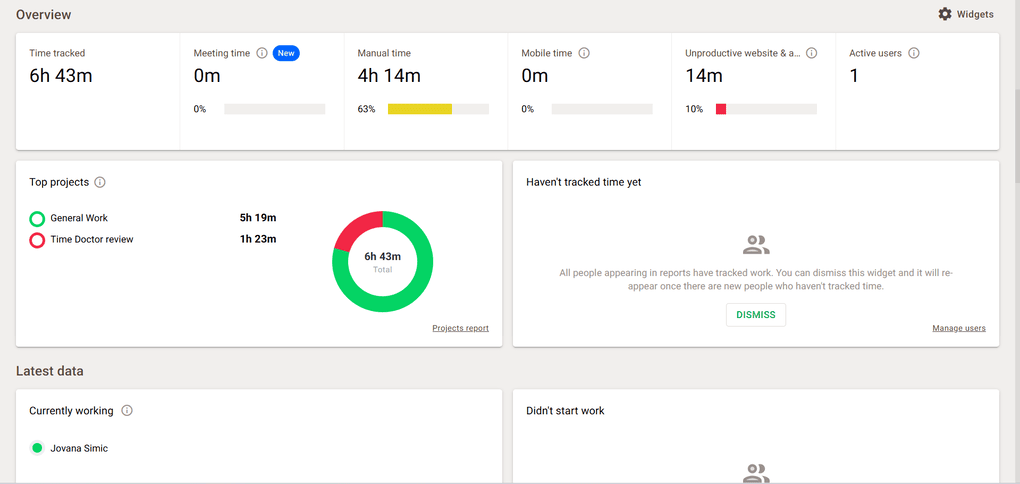Open the Projects report link
Screen dimensions: 1020x484
point(461,328)
